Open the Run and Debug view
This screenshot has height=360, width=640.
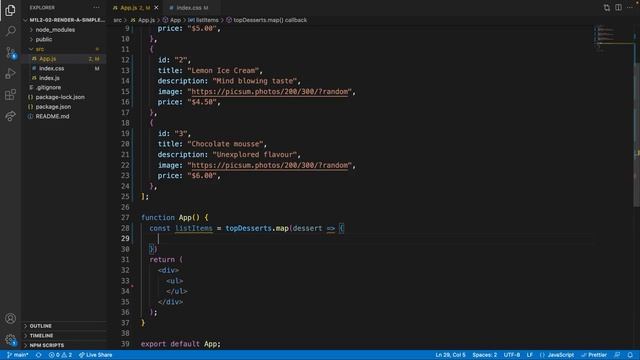pyautogui.click(x=11, y=74)
